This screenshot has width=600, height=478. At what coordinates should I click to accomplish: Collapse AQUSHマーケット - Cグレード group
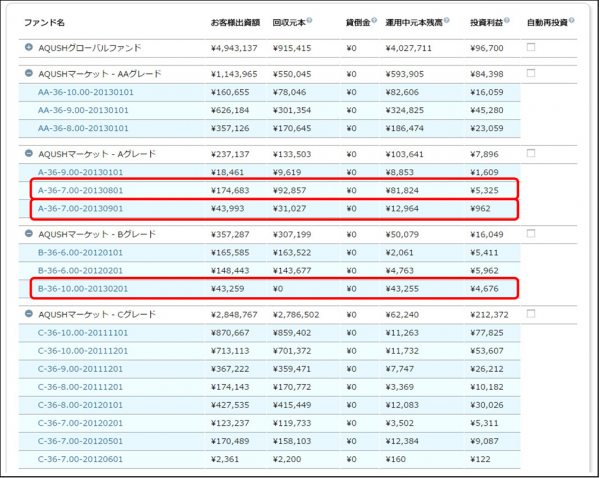pos(29,313)
